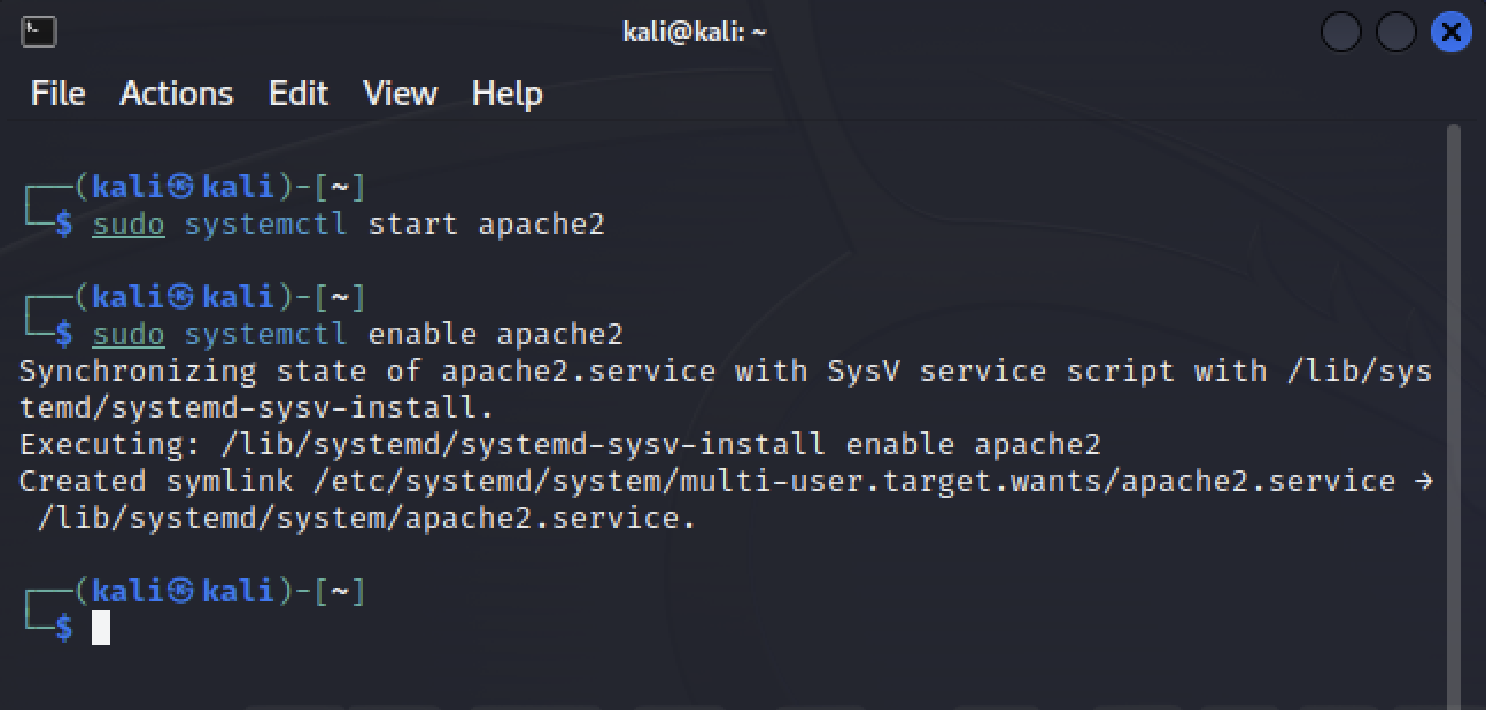Click the Created symlink text
Image resolution: width=1486 pixels, height=710 pixels.
(156, 481)
